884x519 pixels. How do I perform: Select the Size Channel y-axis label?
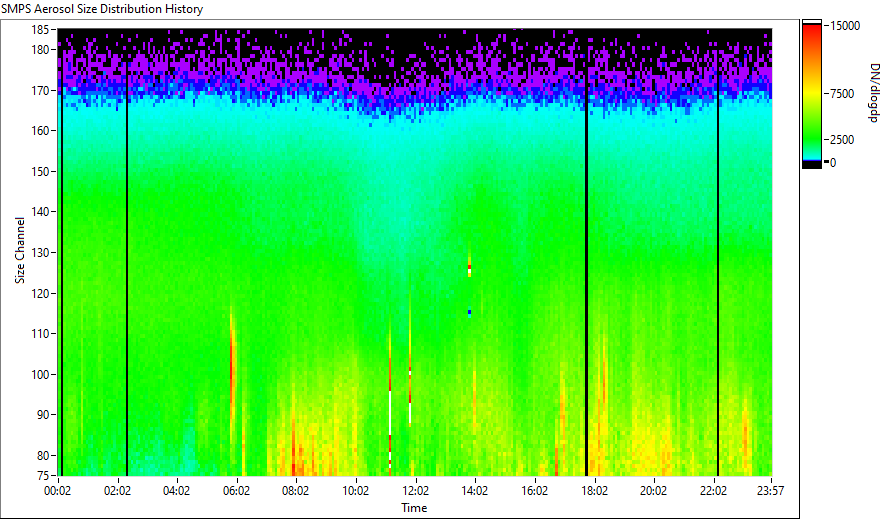pyautogui.click(x=20, y=250)
